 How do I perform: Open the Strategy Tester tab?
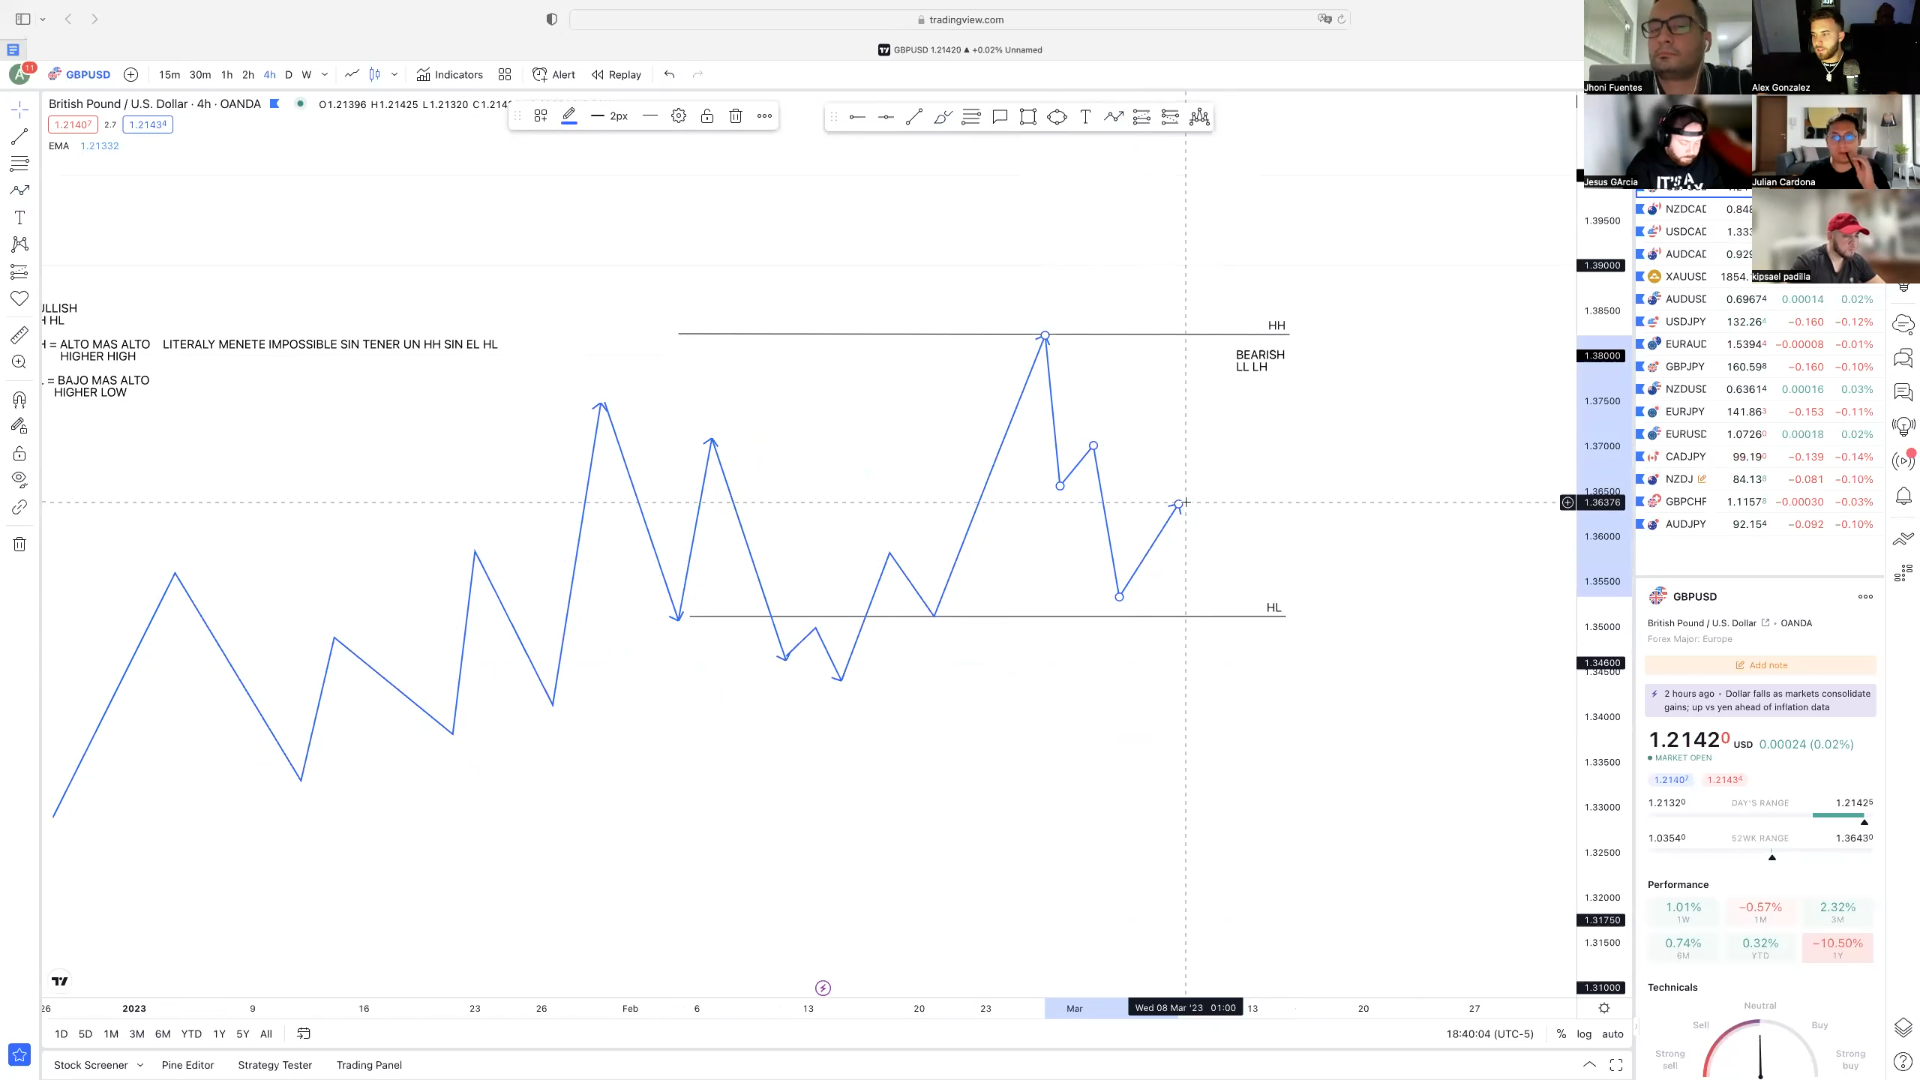click(x=275, y=1065)
